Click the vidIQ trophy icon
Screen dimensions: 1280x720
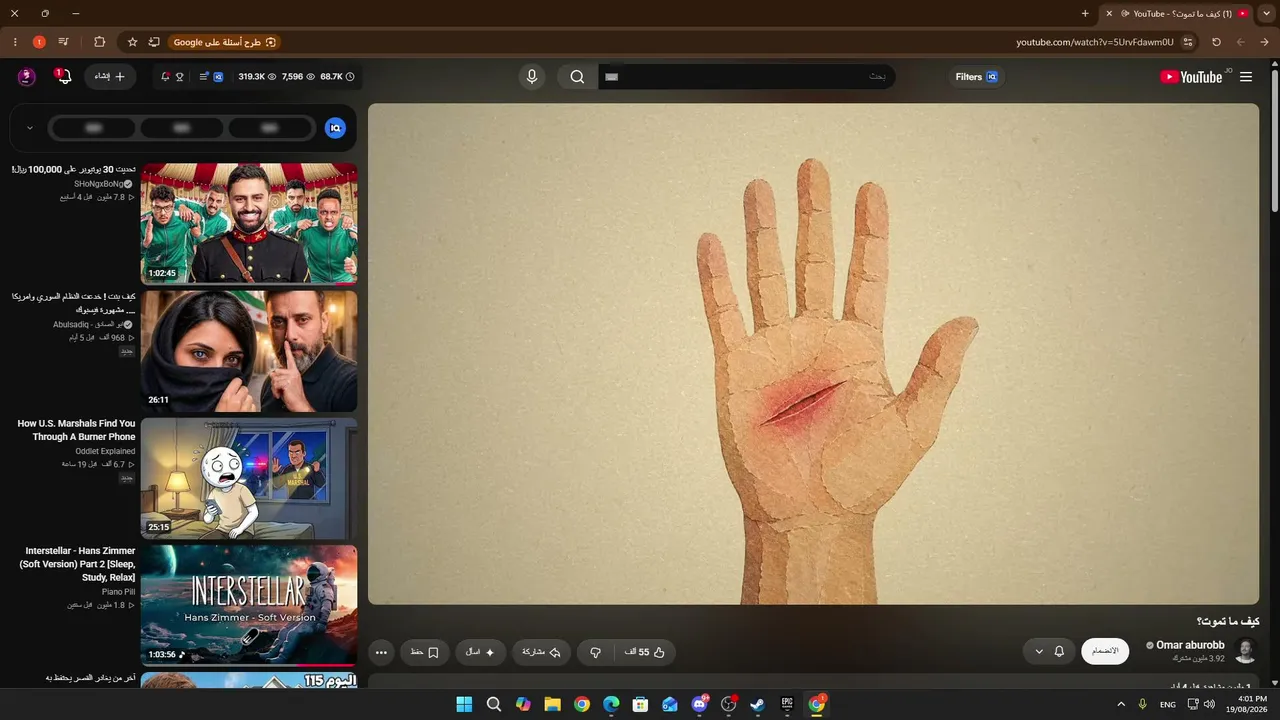click(x=180, y=77)
